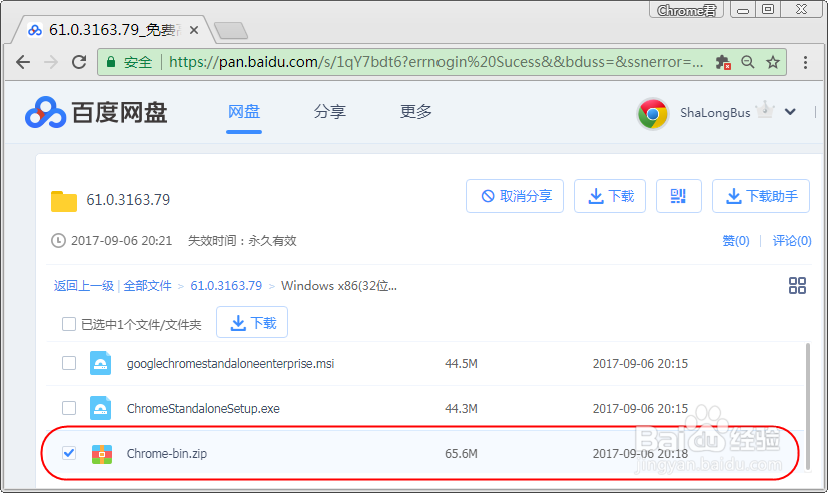Check the ChromeStandaloneSetup.exe checkbox

[69, 408]
